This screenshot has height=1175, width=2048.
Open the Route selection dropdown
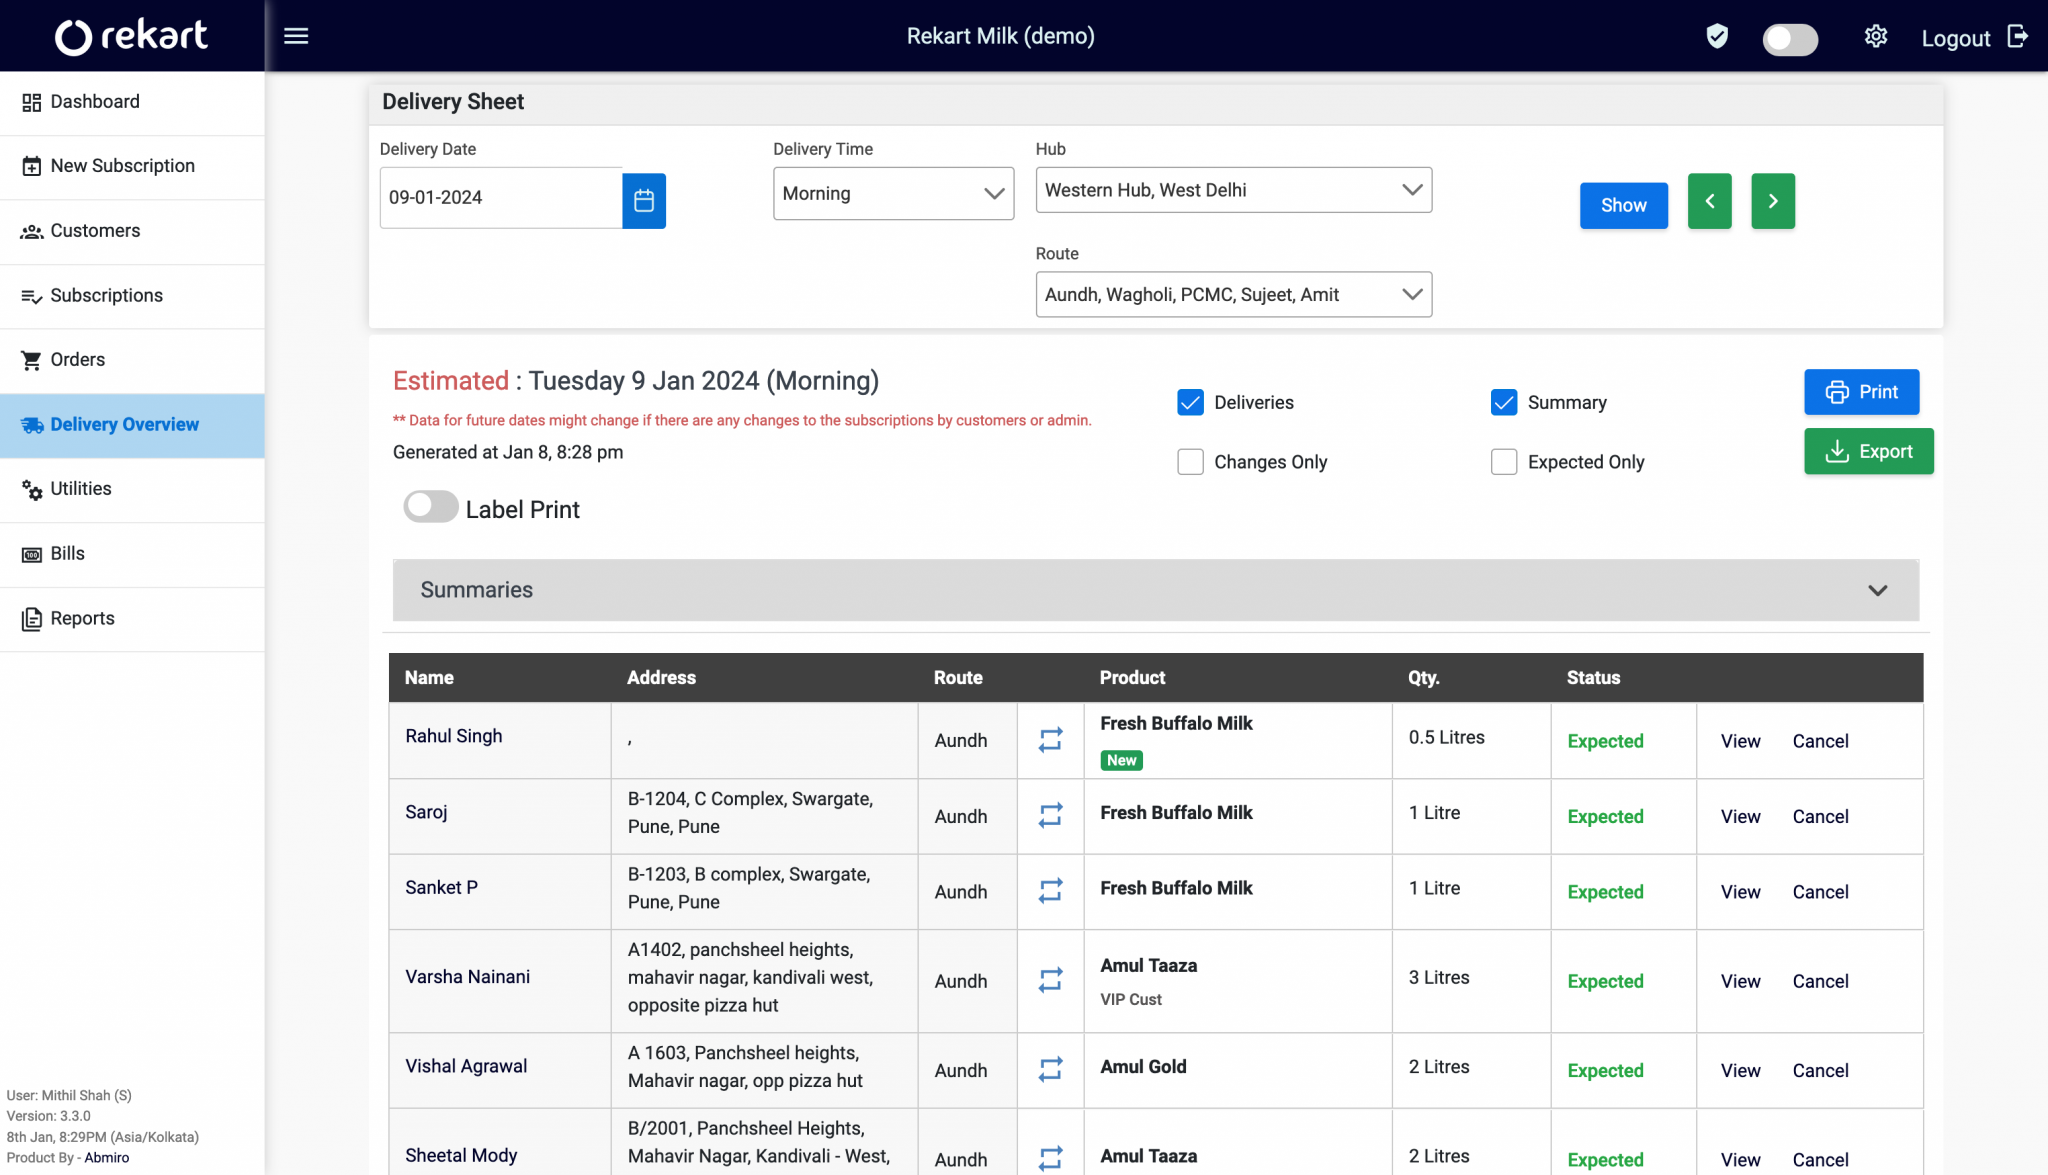click(1233, 294)
